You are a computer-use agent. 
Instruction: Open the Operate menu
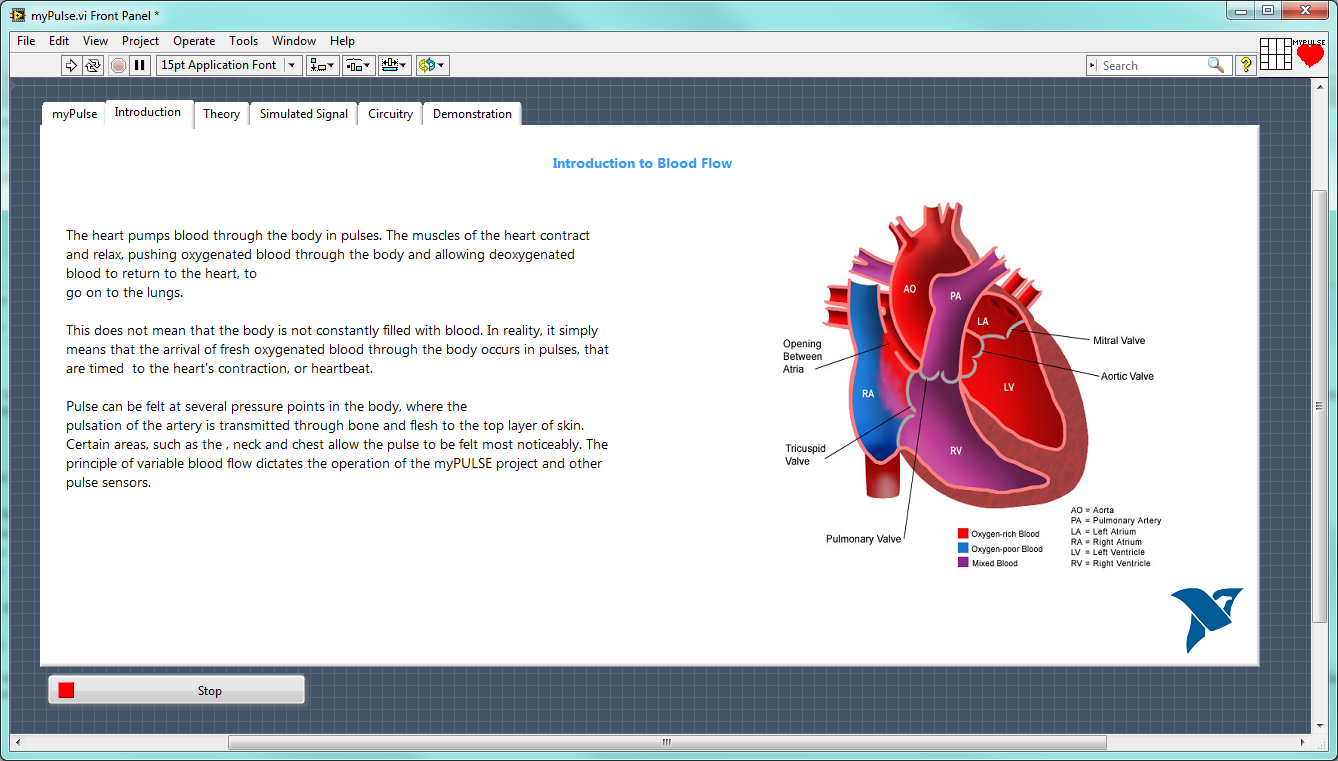click(x=194, y=41)
